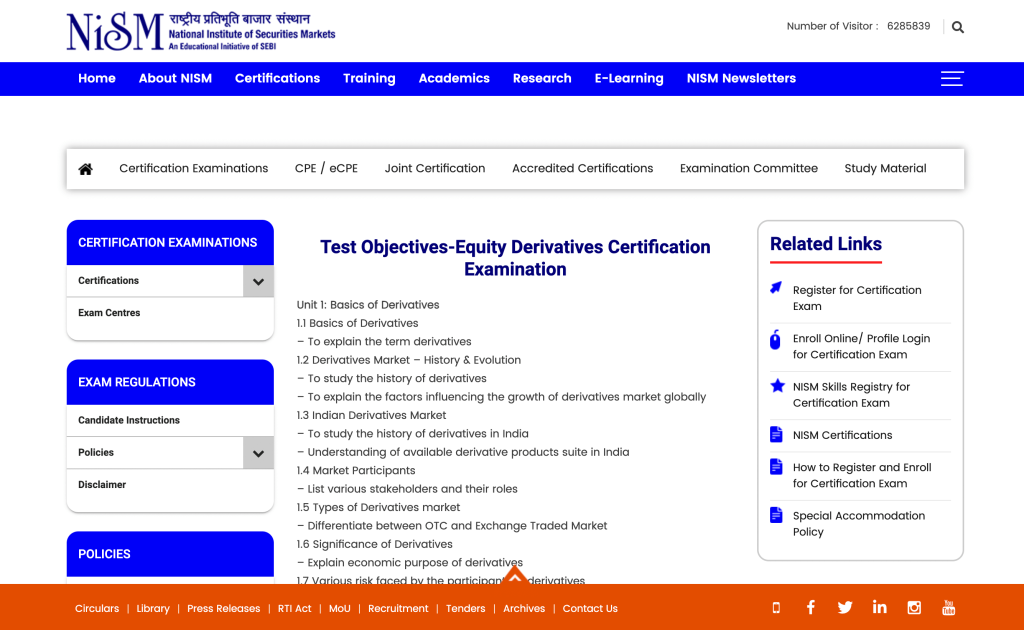Open the LinkedIn icon in footer
1024x630 pixels.
[880, 607]
